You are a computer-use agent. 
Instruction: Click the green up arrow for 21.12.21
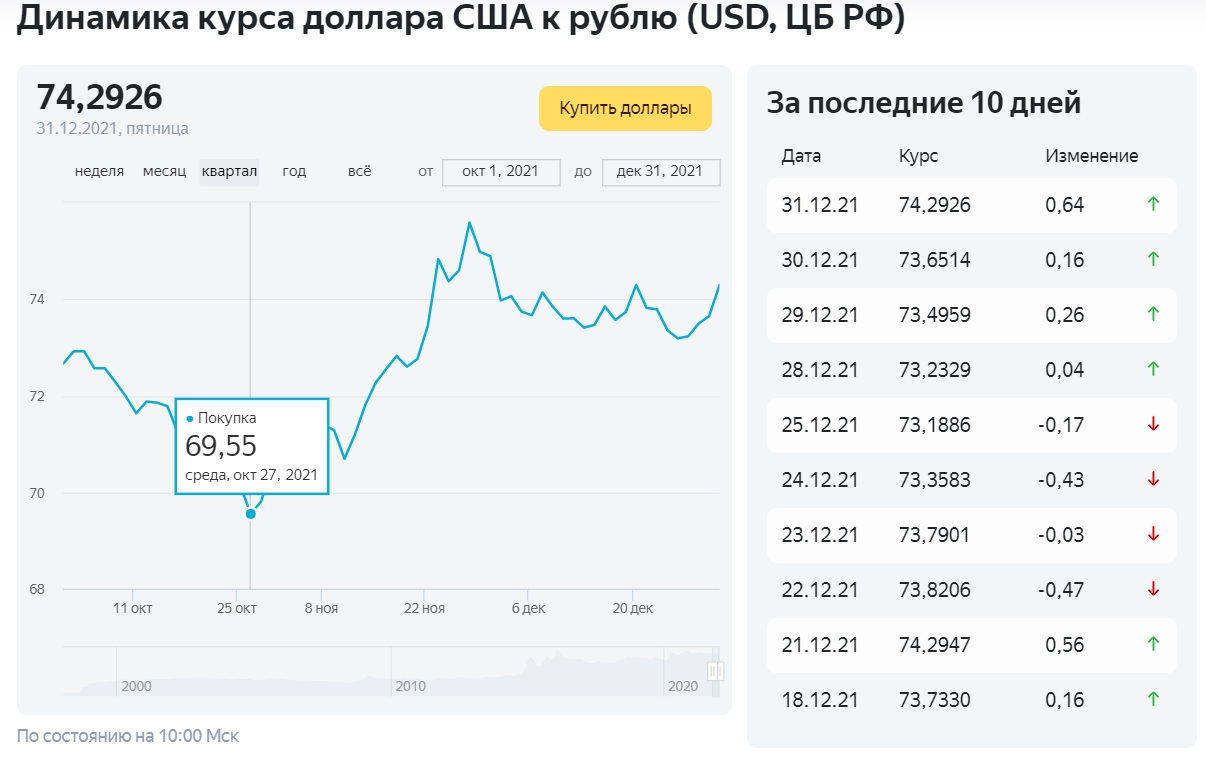tap(1153, 645)
